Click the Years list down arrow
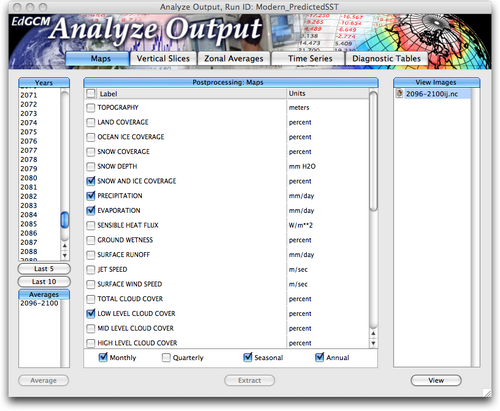The width and height of the screenshot is (500, 411). click(65, 255)
